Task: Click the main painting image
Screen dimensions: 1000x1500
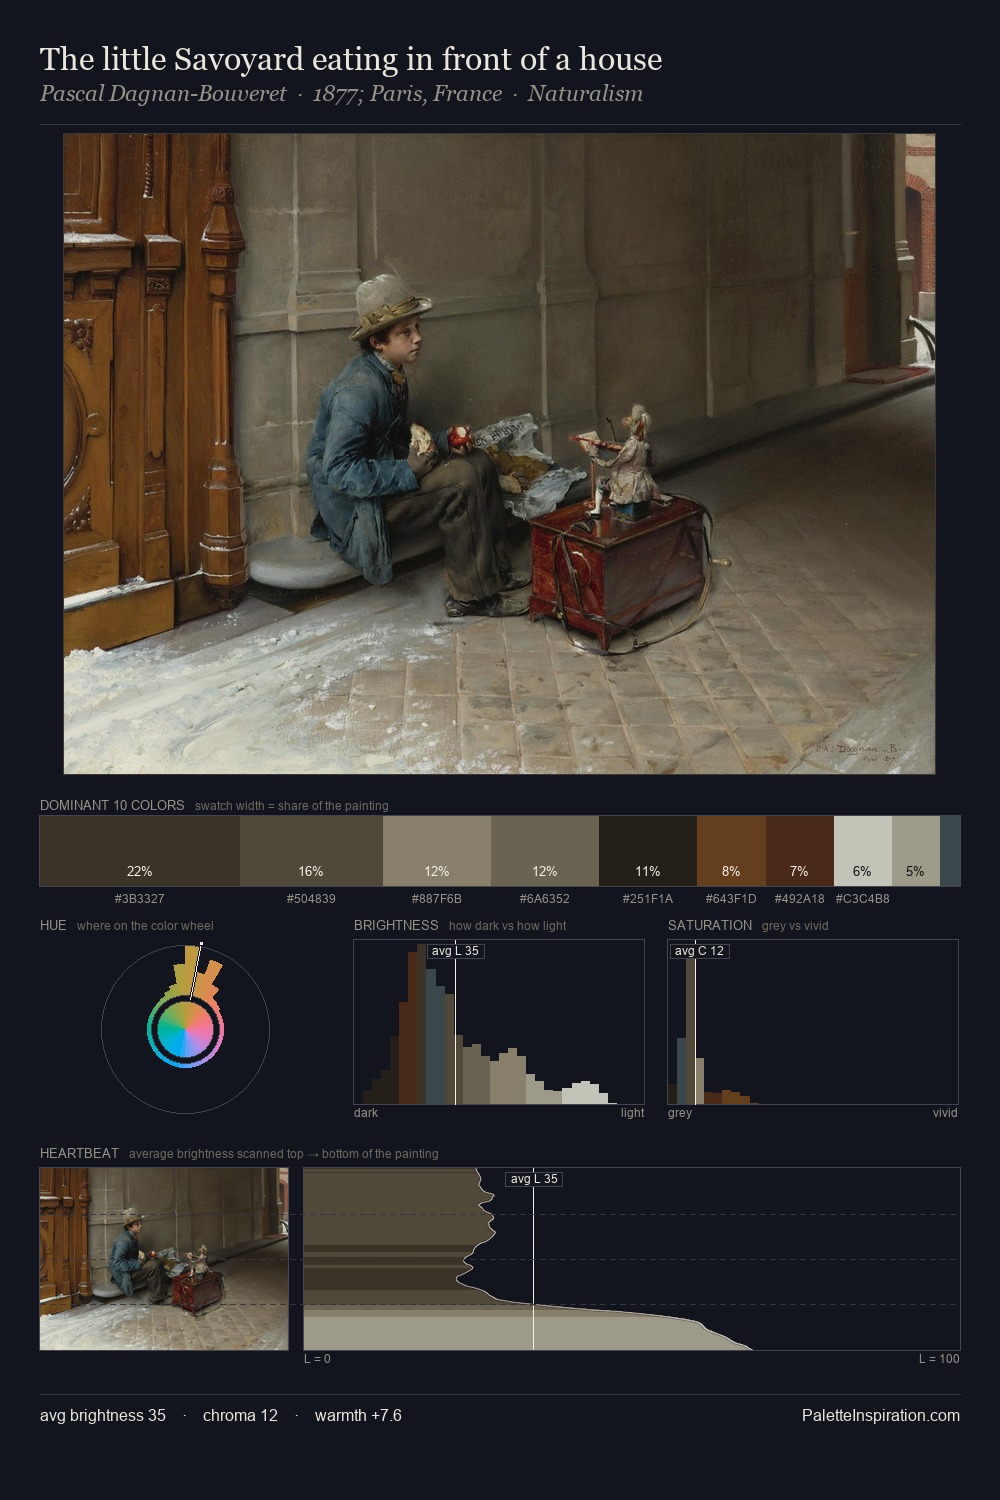Action: pos(499,454)
